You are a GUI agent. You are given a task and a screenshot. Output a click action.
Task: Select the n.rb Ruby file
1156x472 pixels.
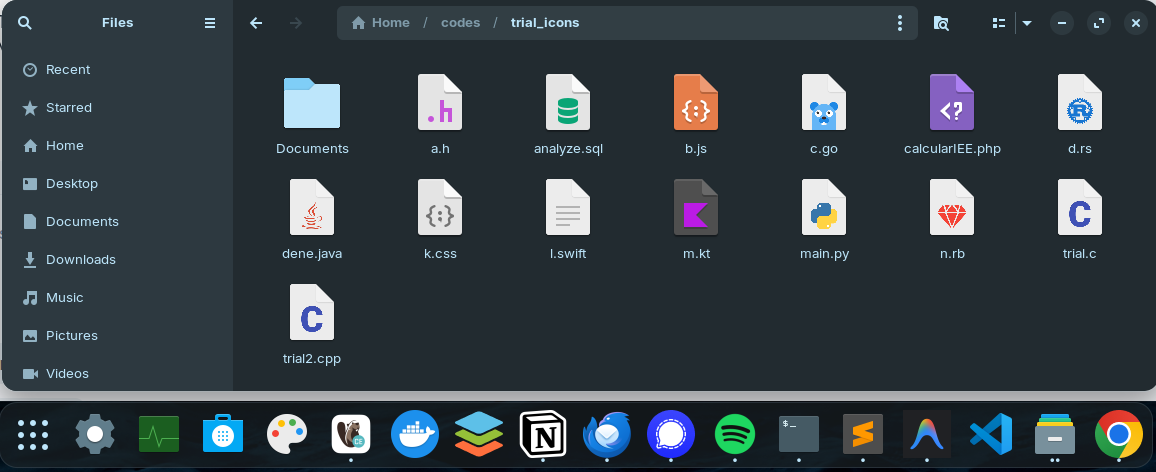click(952, 208)
